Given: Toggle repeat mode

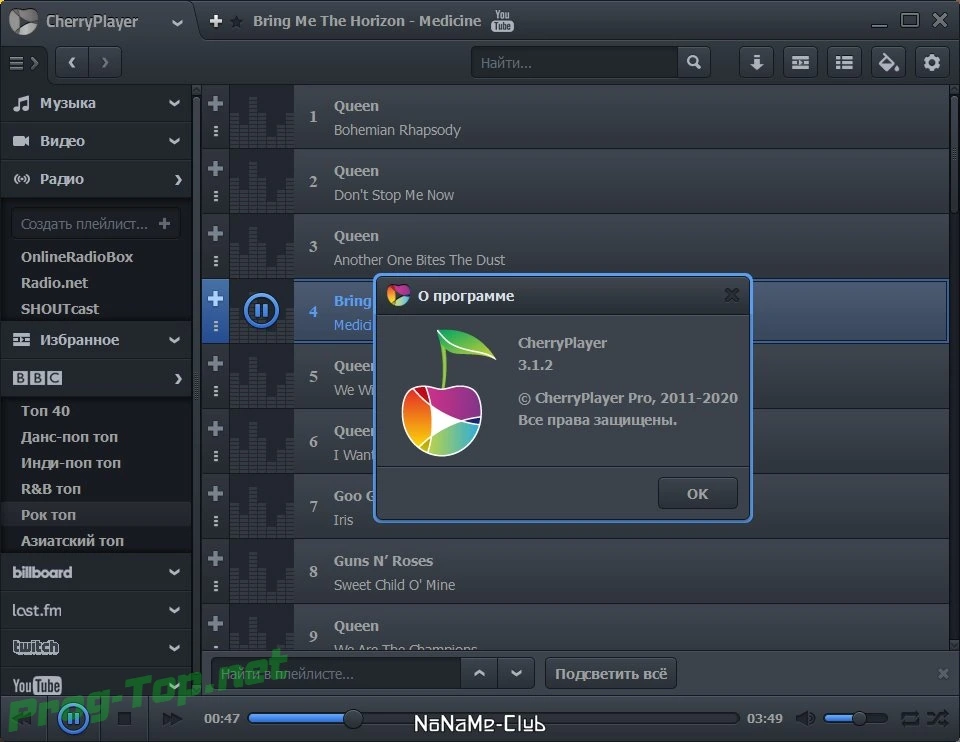Looking at the screenshot, I should (x=910, y=718).
